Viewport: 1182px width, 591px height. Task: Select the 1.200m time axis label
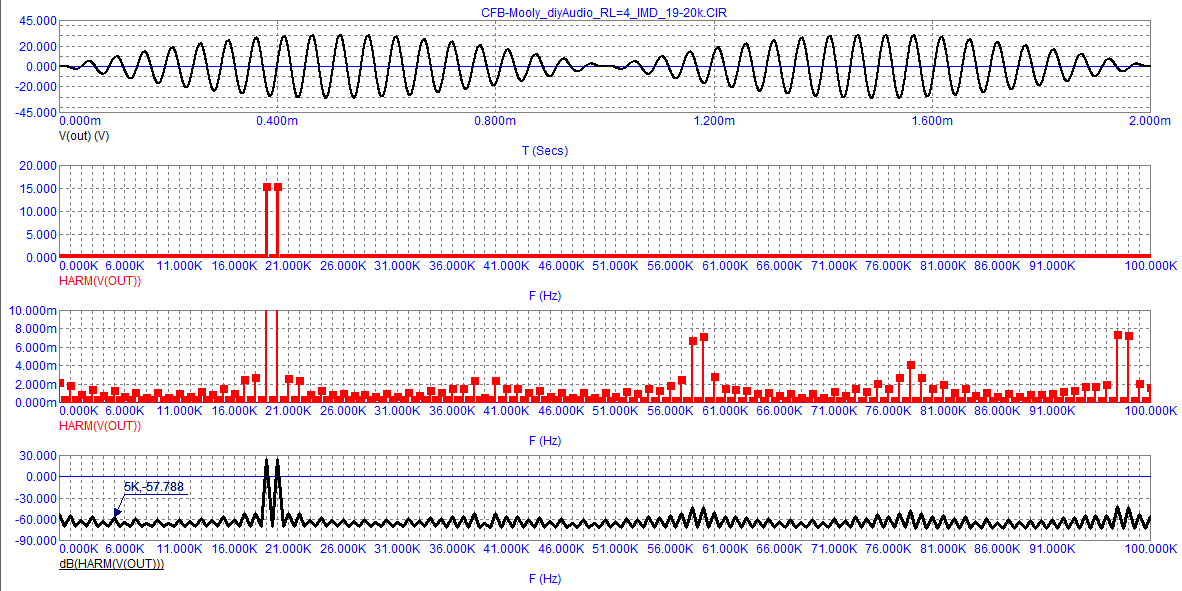coord(713,121)
